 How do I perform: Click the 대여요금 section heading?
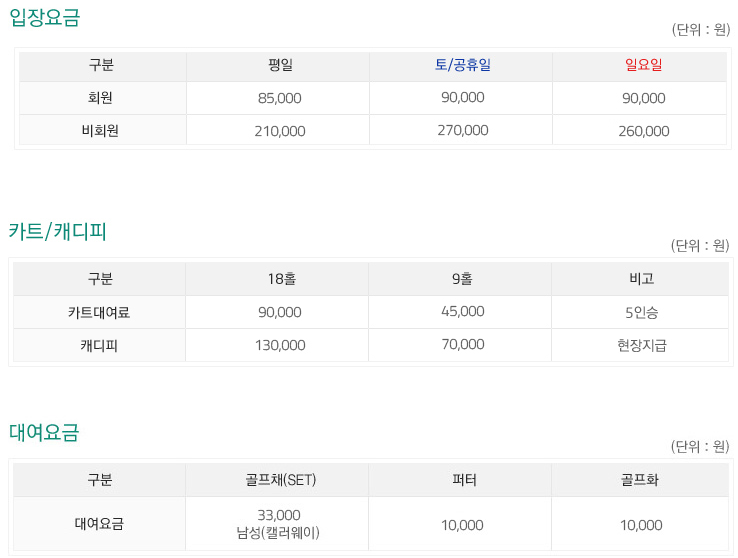click(x=44, y=432)
